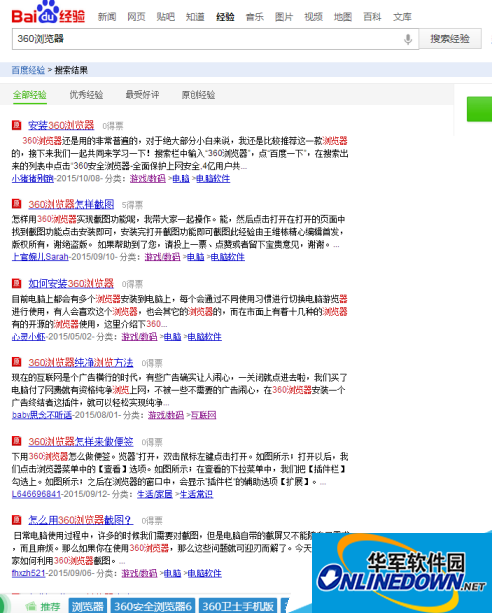Click the 5得票 vote count
The height and width of the screenshot is (613, 492).
click(x=132, y=205)
